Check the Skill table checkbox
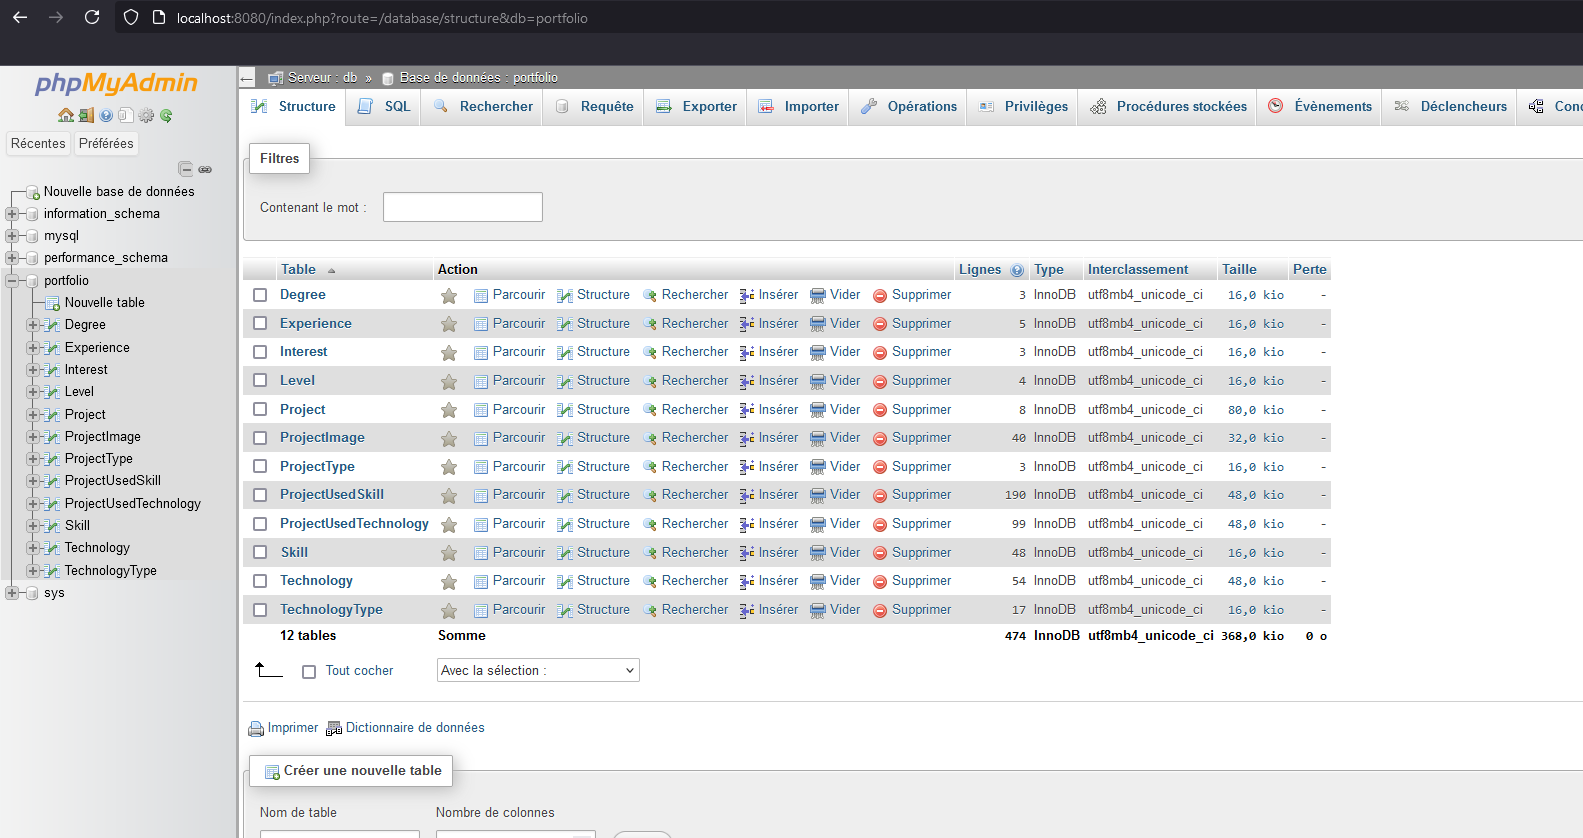This screenshot has width=1583, height=838. [x=260, y=552]
